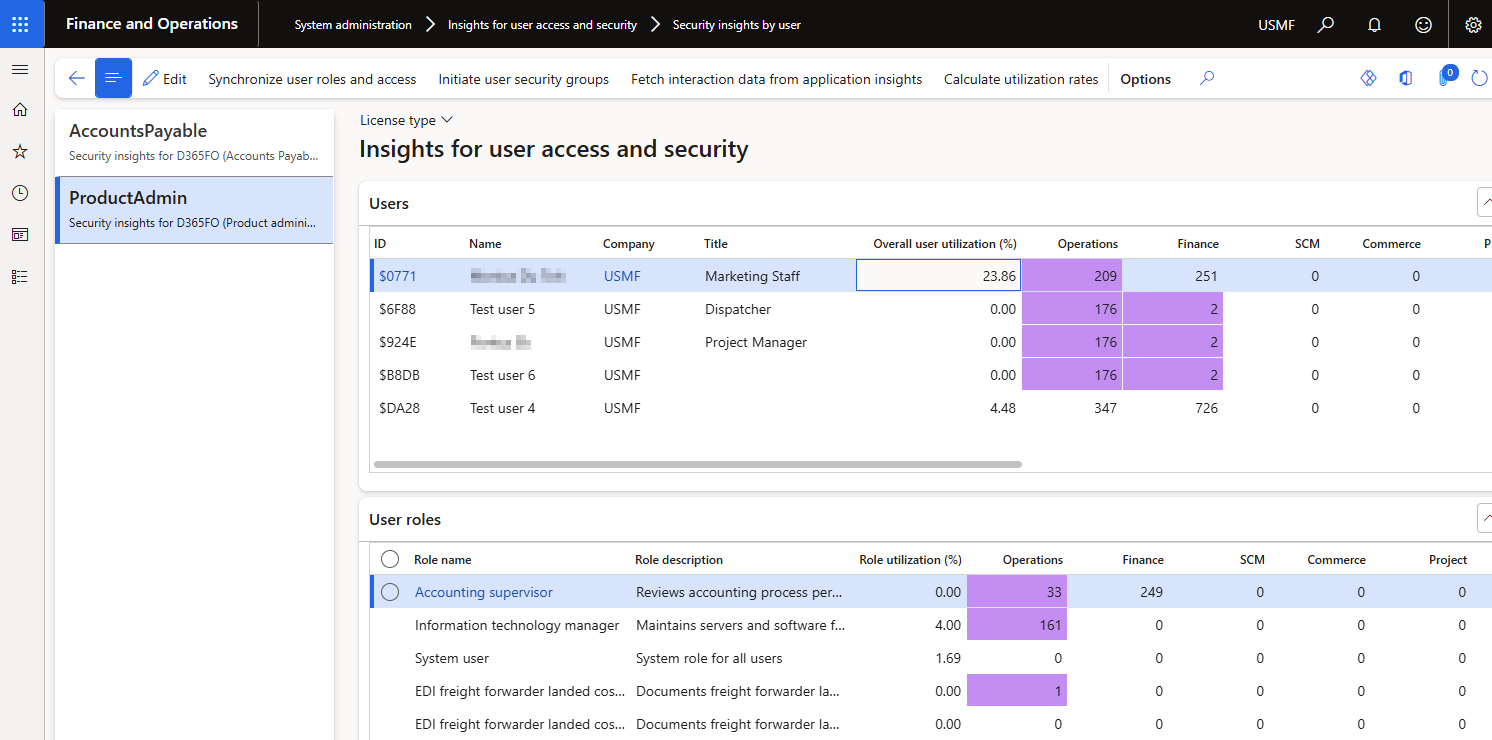Toggle the list pane view button
1492x740 pixels.
click(x=113, y=79)
